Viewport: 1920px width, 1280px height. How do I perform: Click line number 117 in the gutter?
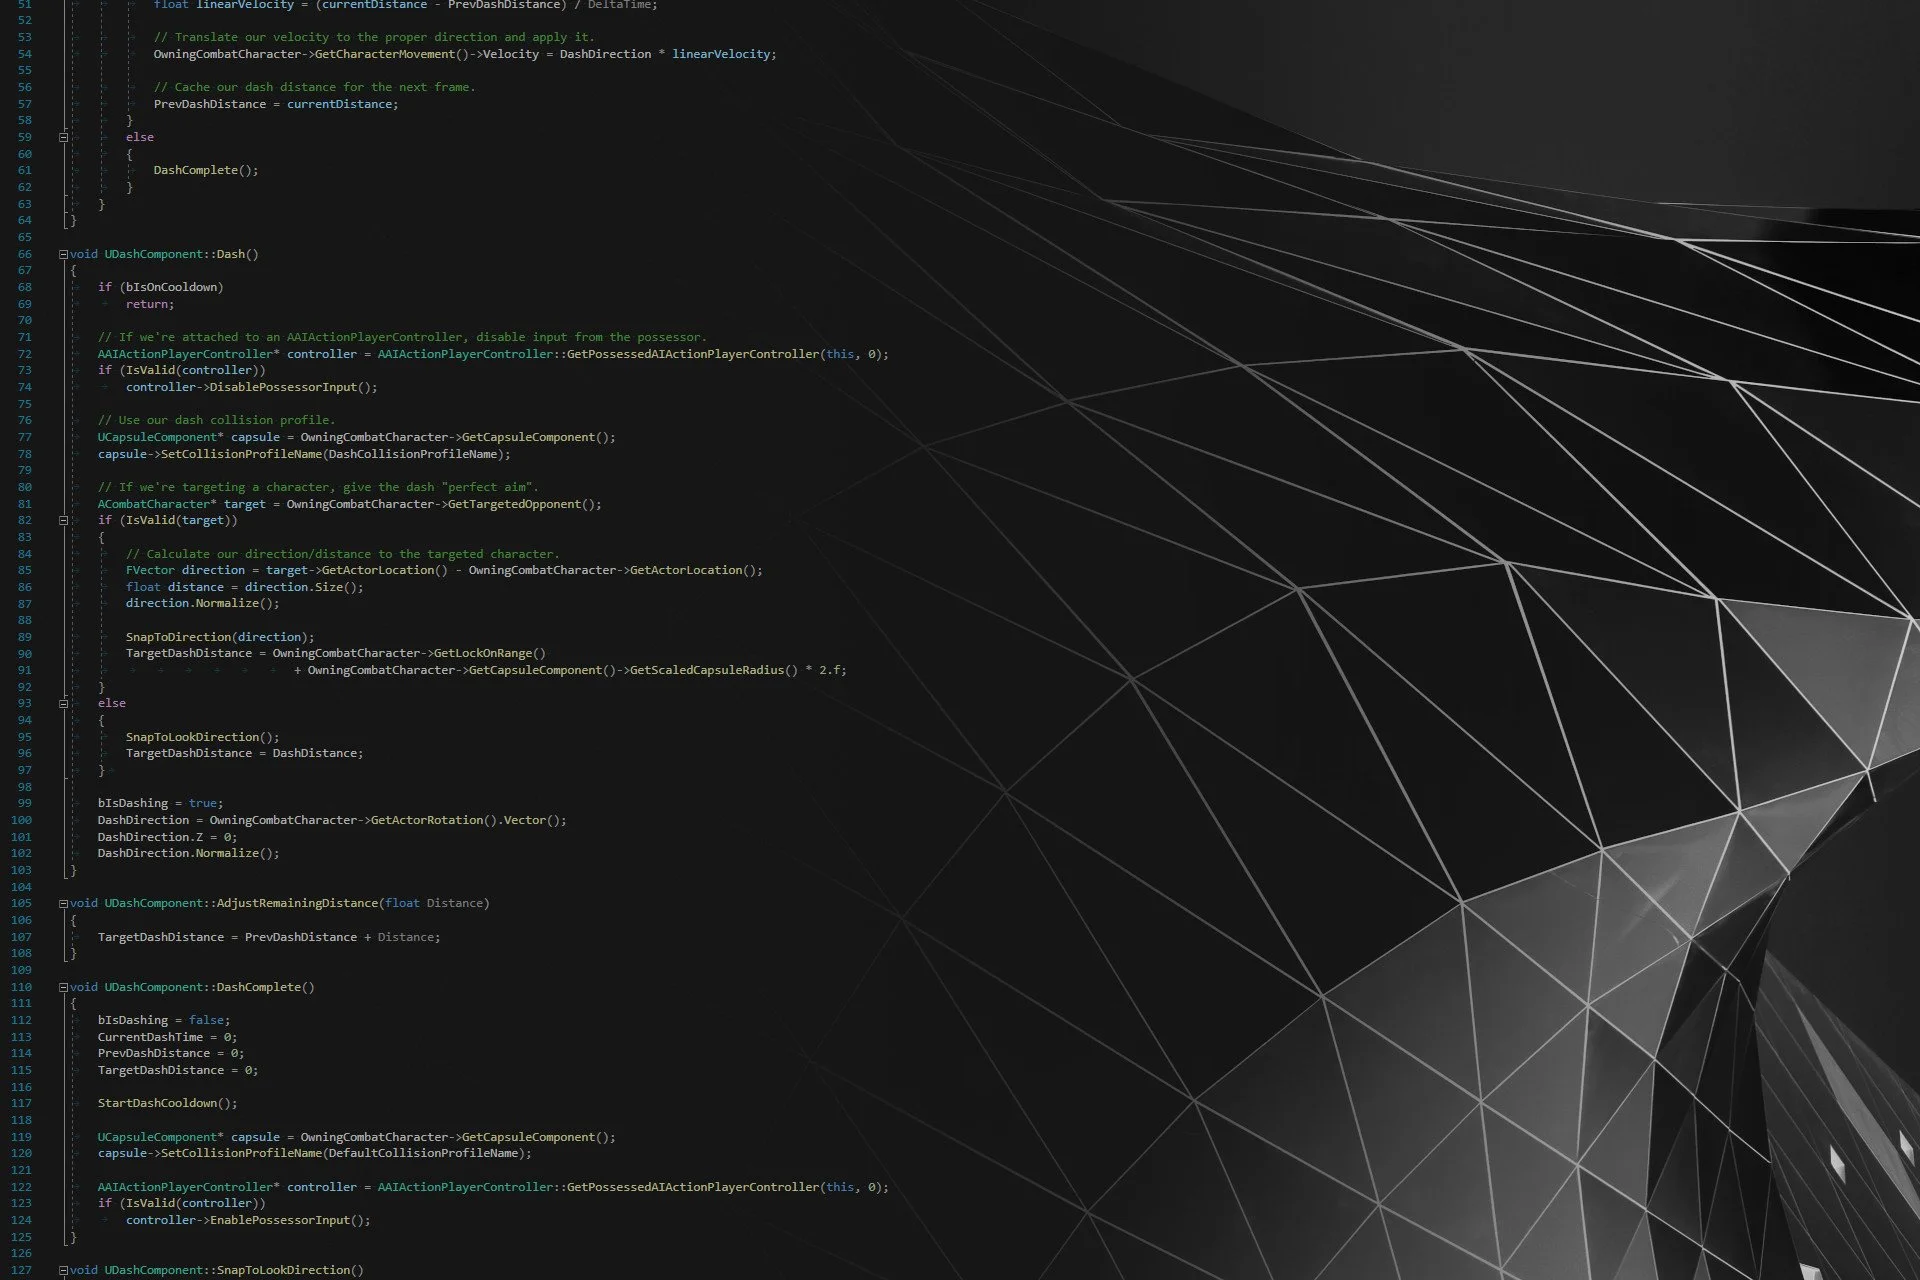click(21, 1103)
